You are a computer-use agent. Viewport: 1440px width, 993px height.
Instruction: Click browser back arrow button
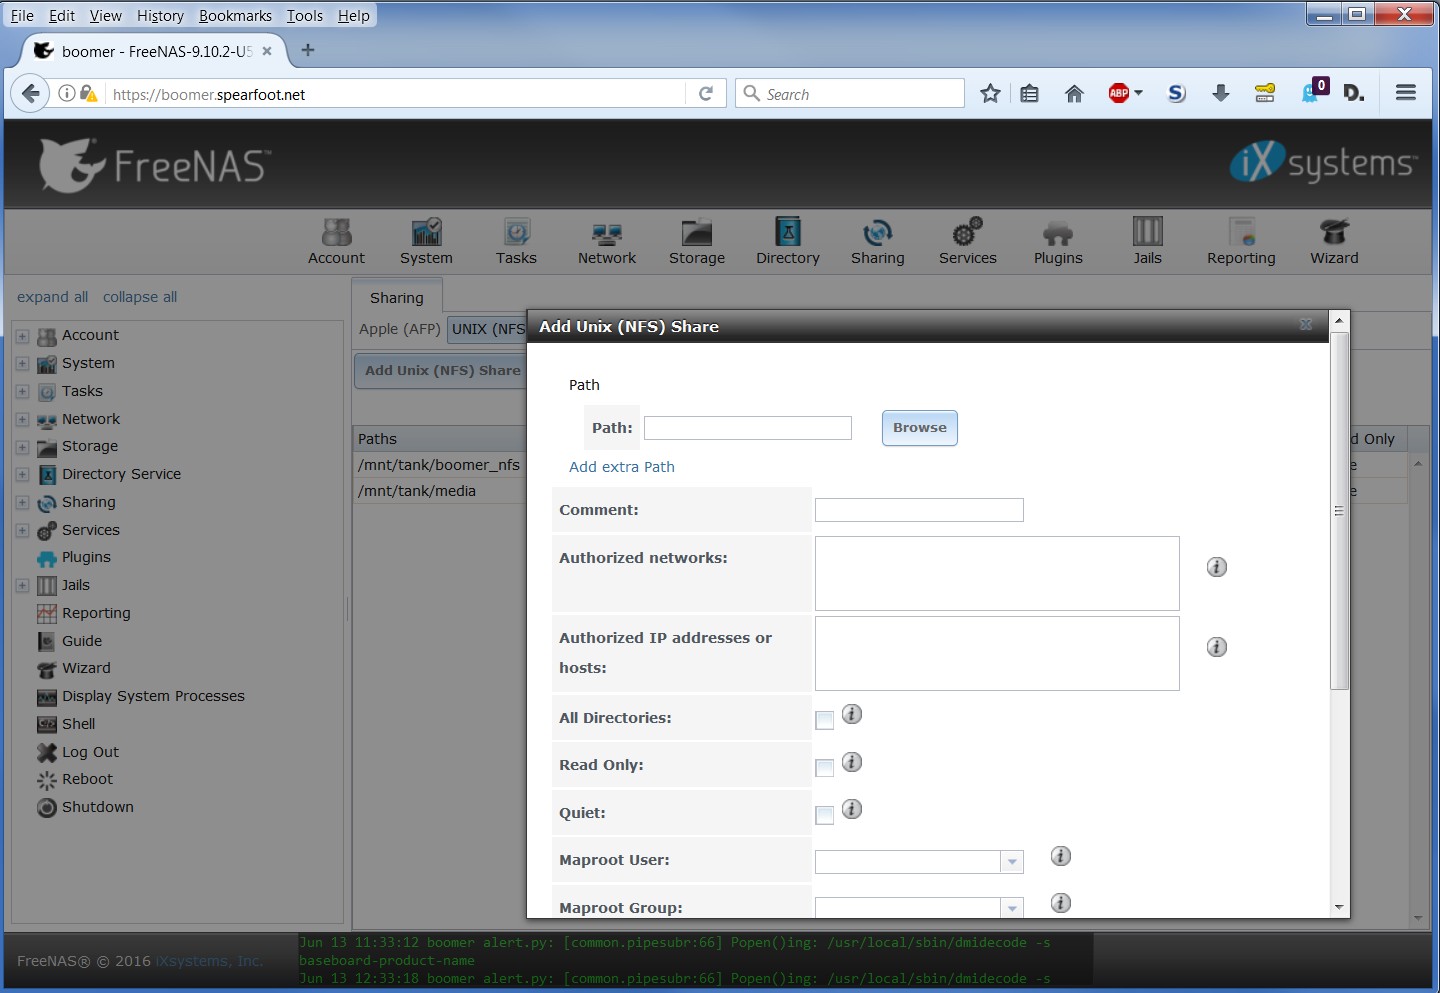[x=31, y=94]
